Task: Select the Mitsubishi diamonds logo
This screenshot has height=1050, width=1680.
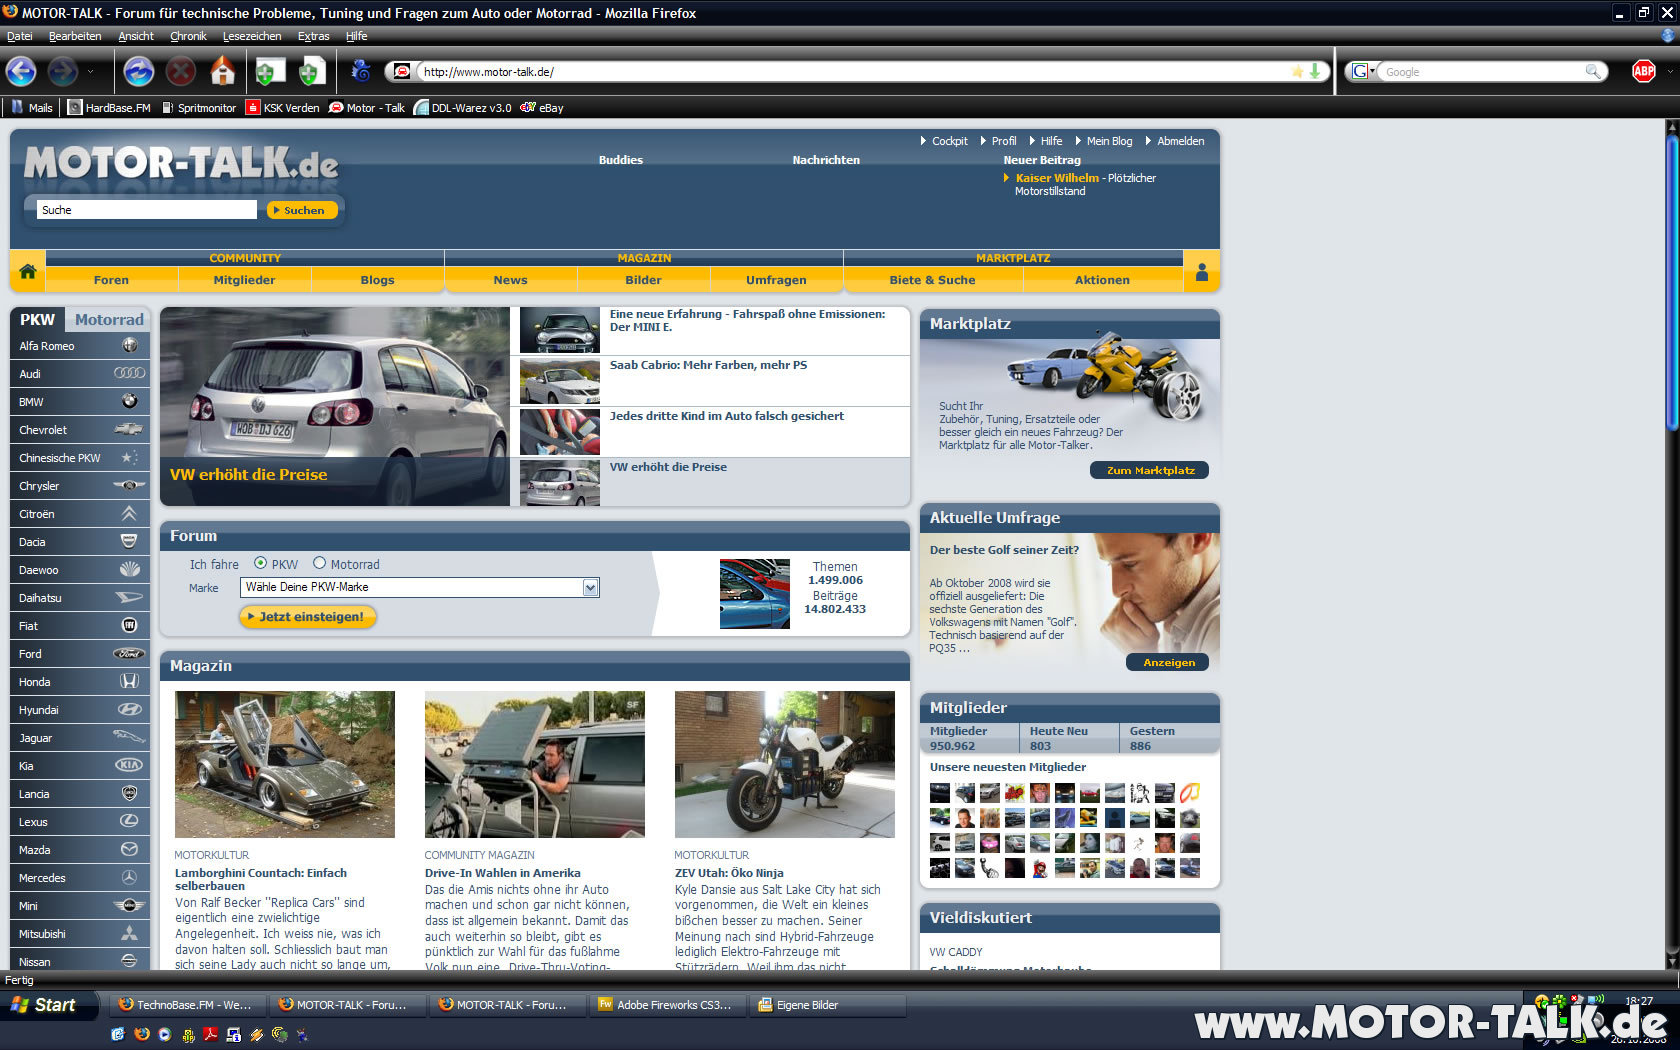Action: [129, 933]
